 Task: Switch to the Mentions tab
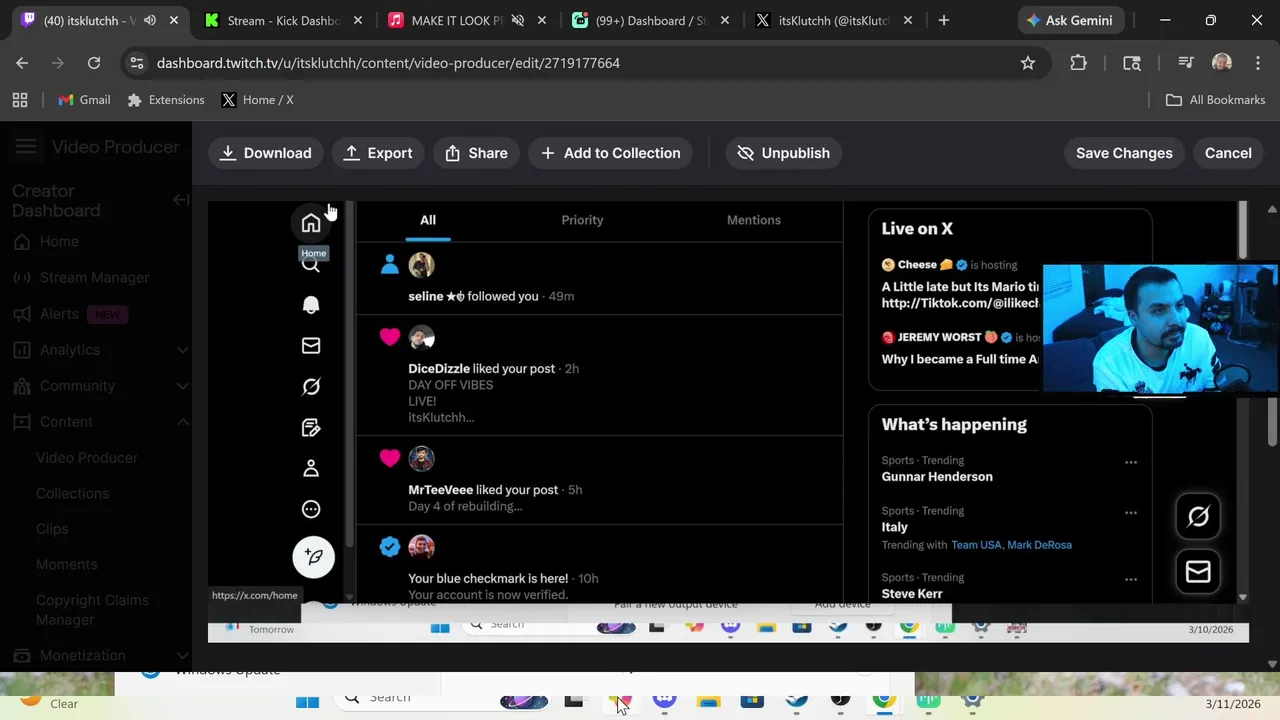(754, 220)
